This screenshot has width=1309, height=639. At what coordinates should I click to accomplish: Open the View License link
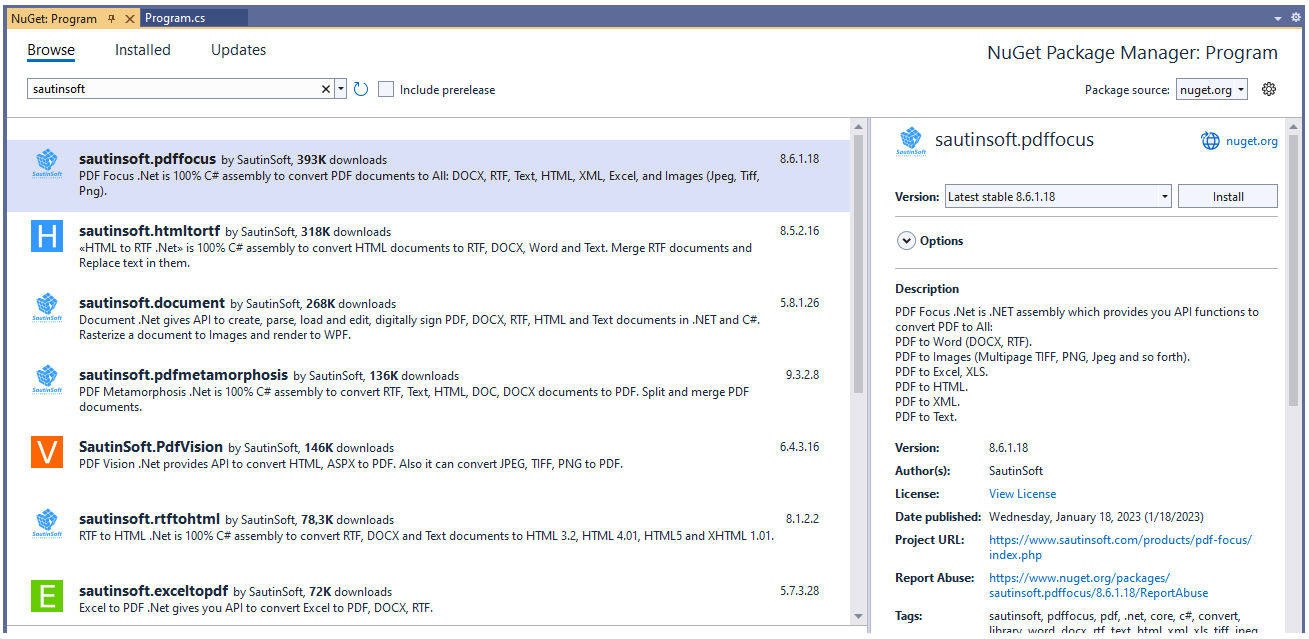tap(1022, 494)
